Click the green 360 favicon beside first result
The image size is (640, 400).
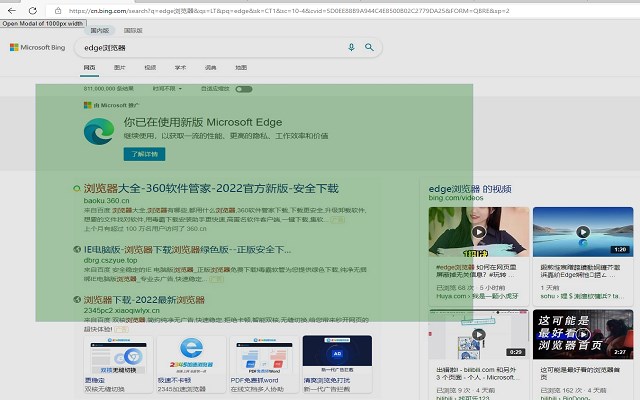point(76,189)
